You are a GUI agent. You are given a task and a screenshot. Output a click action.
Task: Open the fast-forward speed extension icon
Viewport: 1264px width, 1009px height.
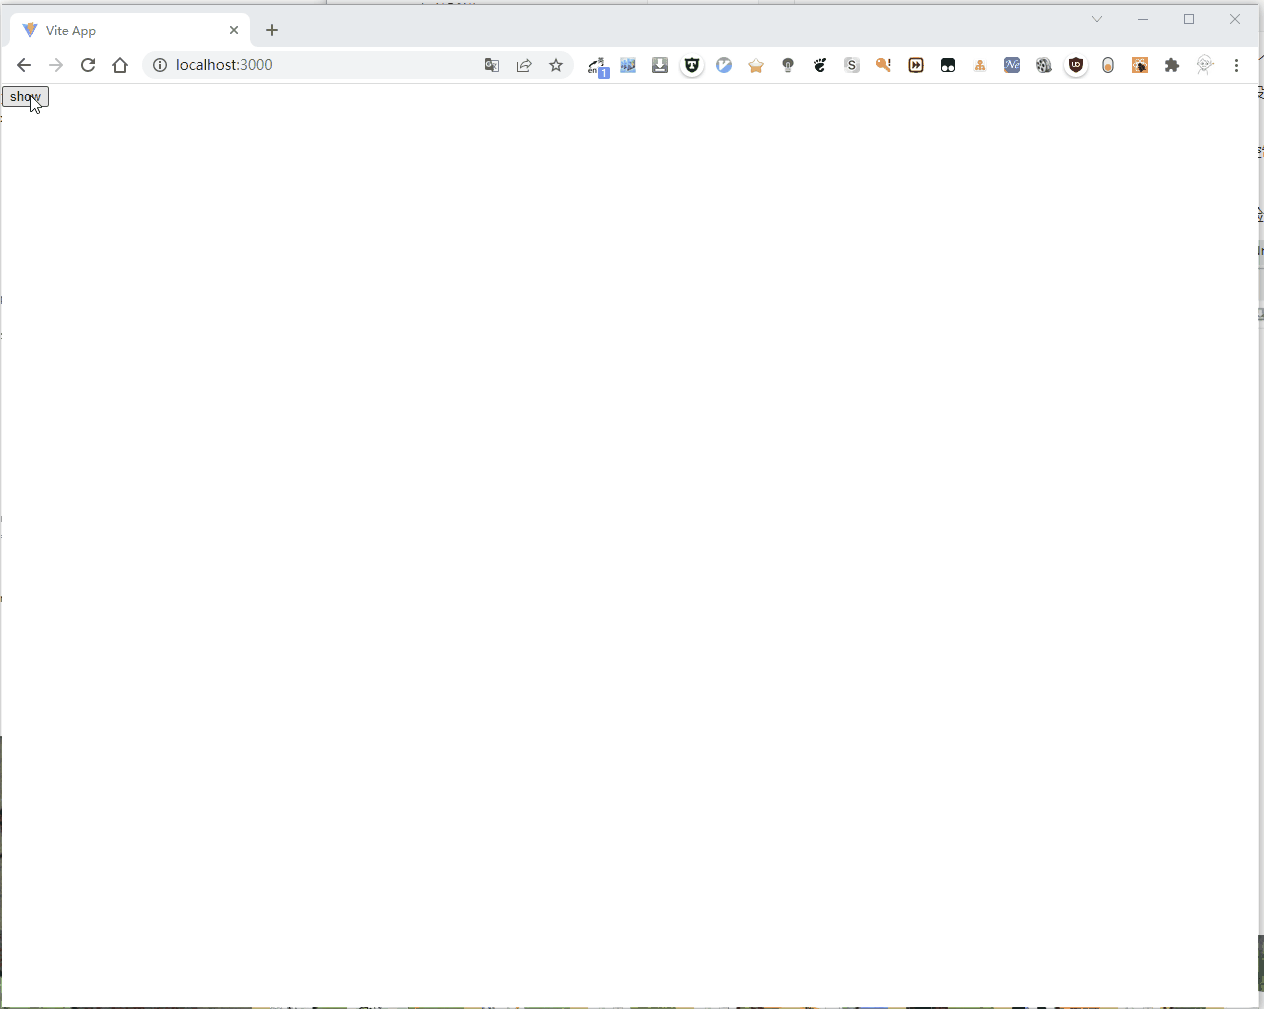click(x=916, y=65)
